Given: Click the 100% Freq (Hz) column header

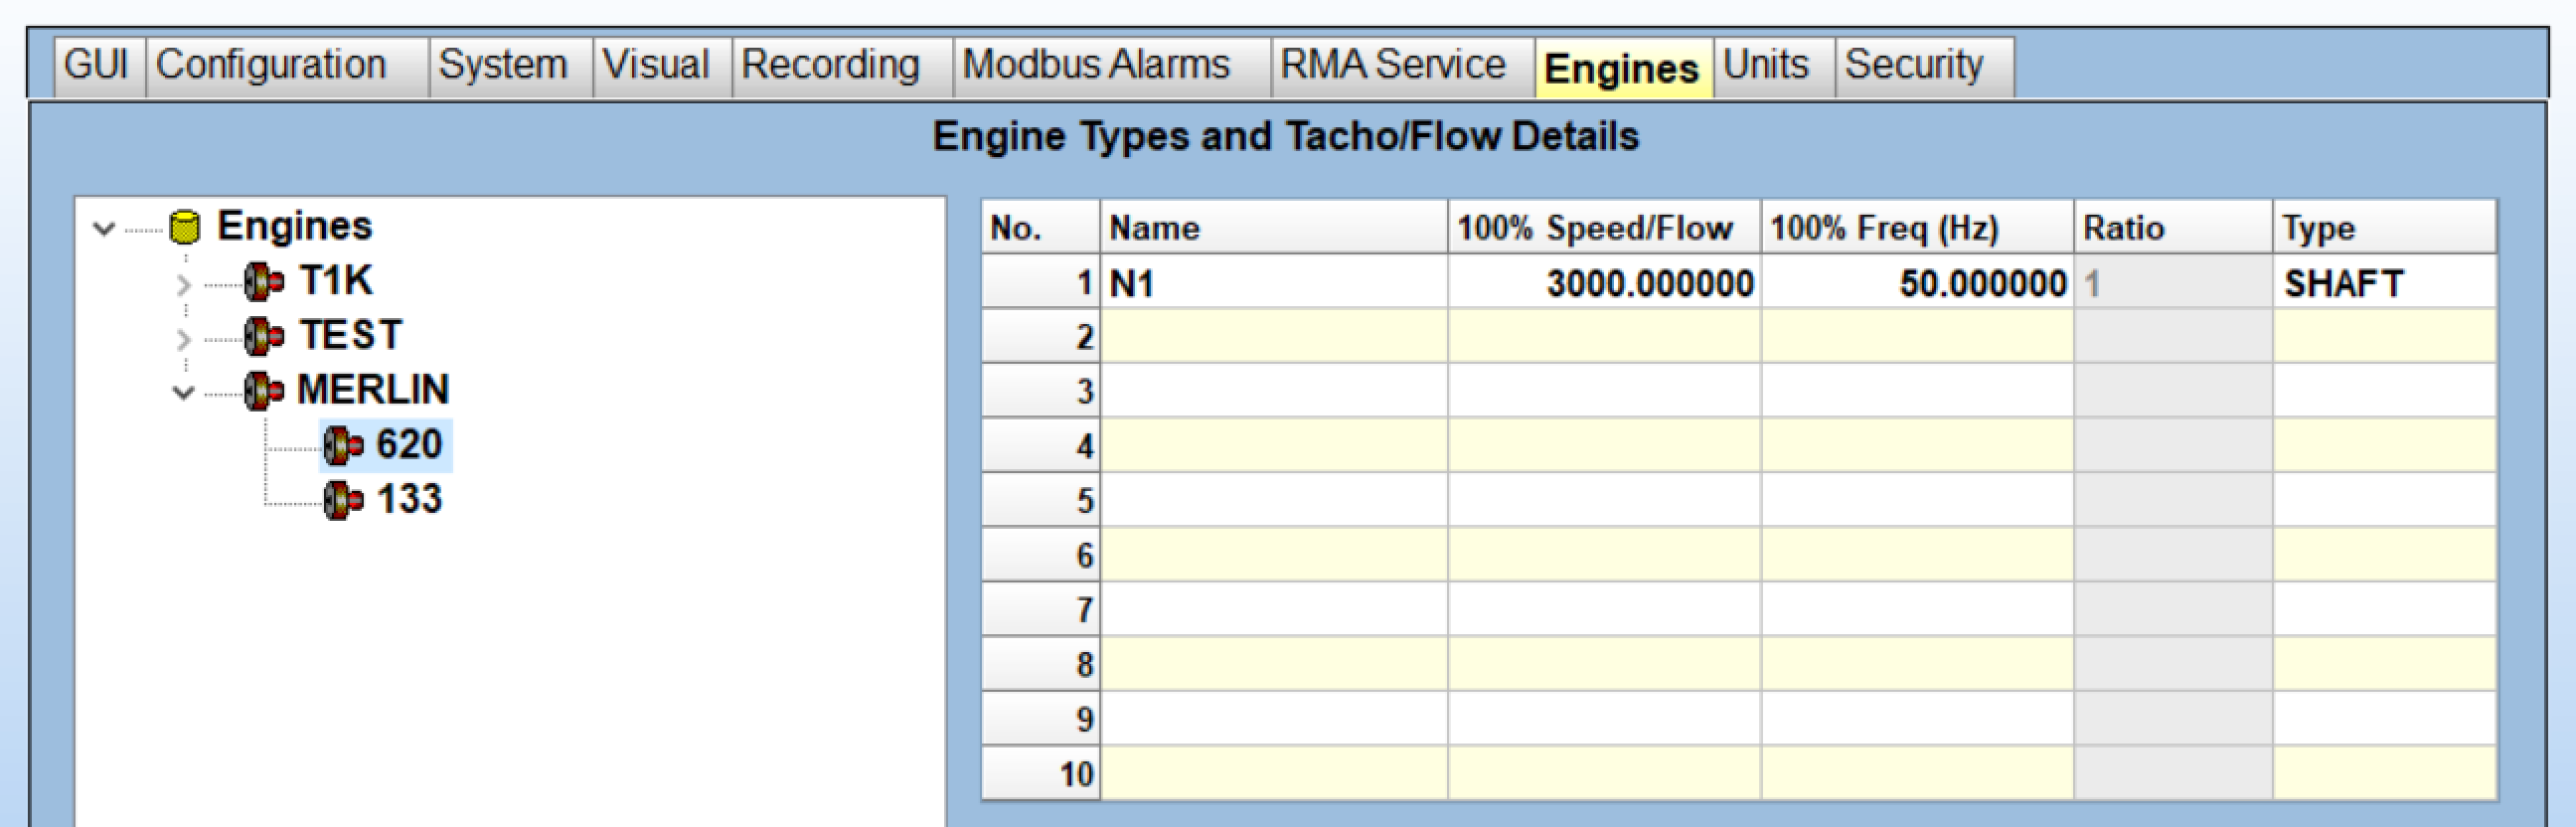Looking at the screenshot, I should (x=1917, y=228).
